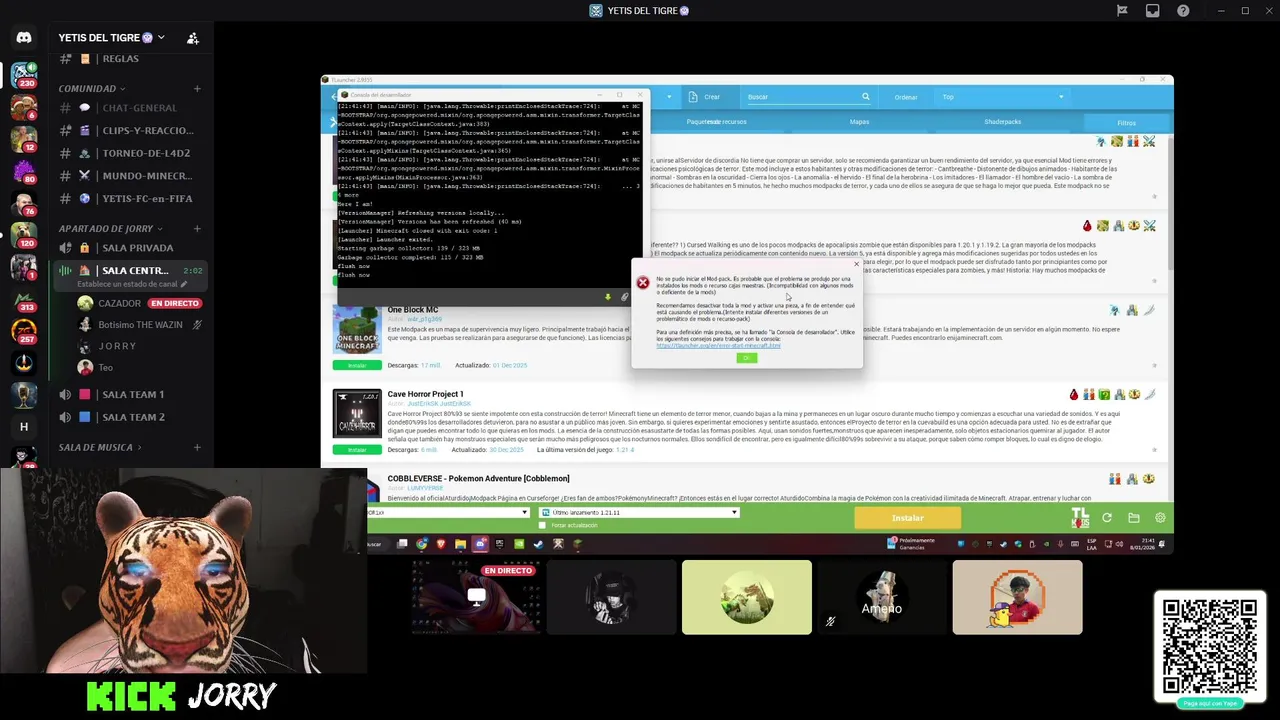Open Chrome from the Windows taskbar
This screenshot has width=1280, height=720.
[x=421, y=544]
